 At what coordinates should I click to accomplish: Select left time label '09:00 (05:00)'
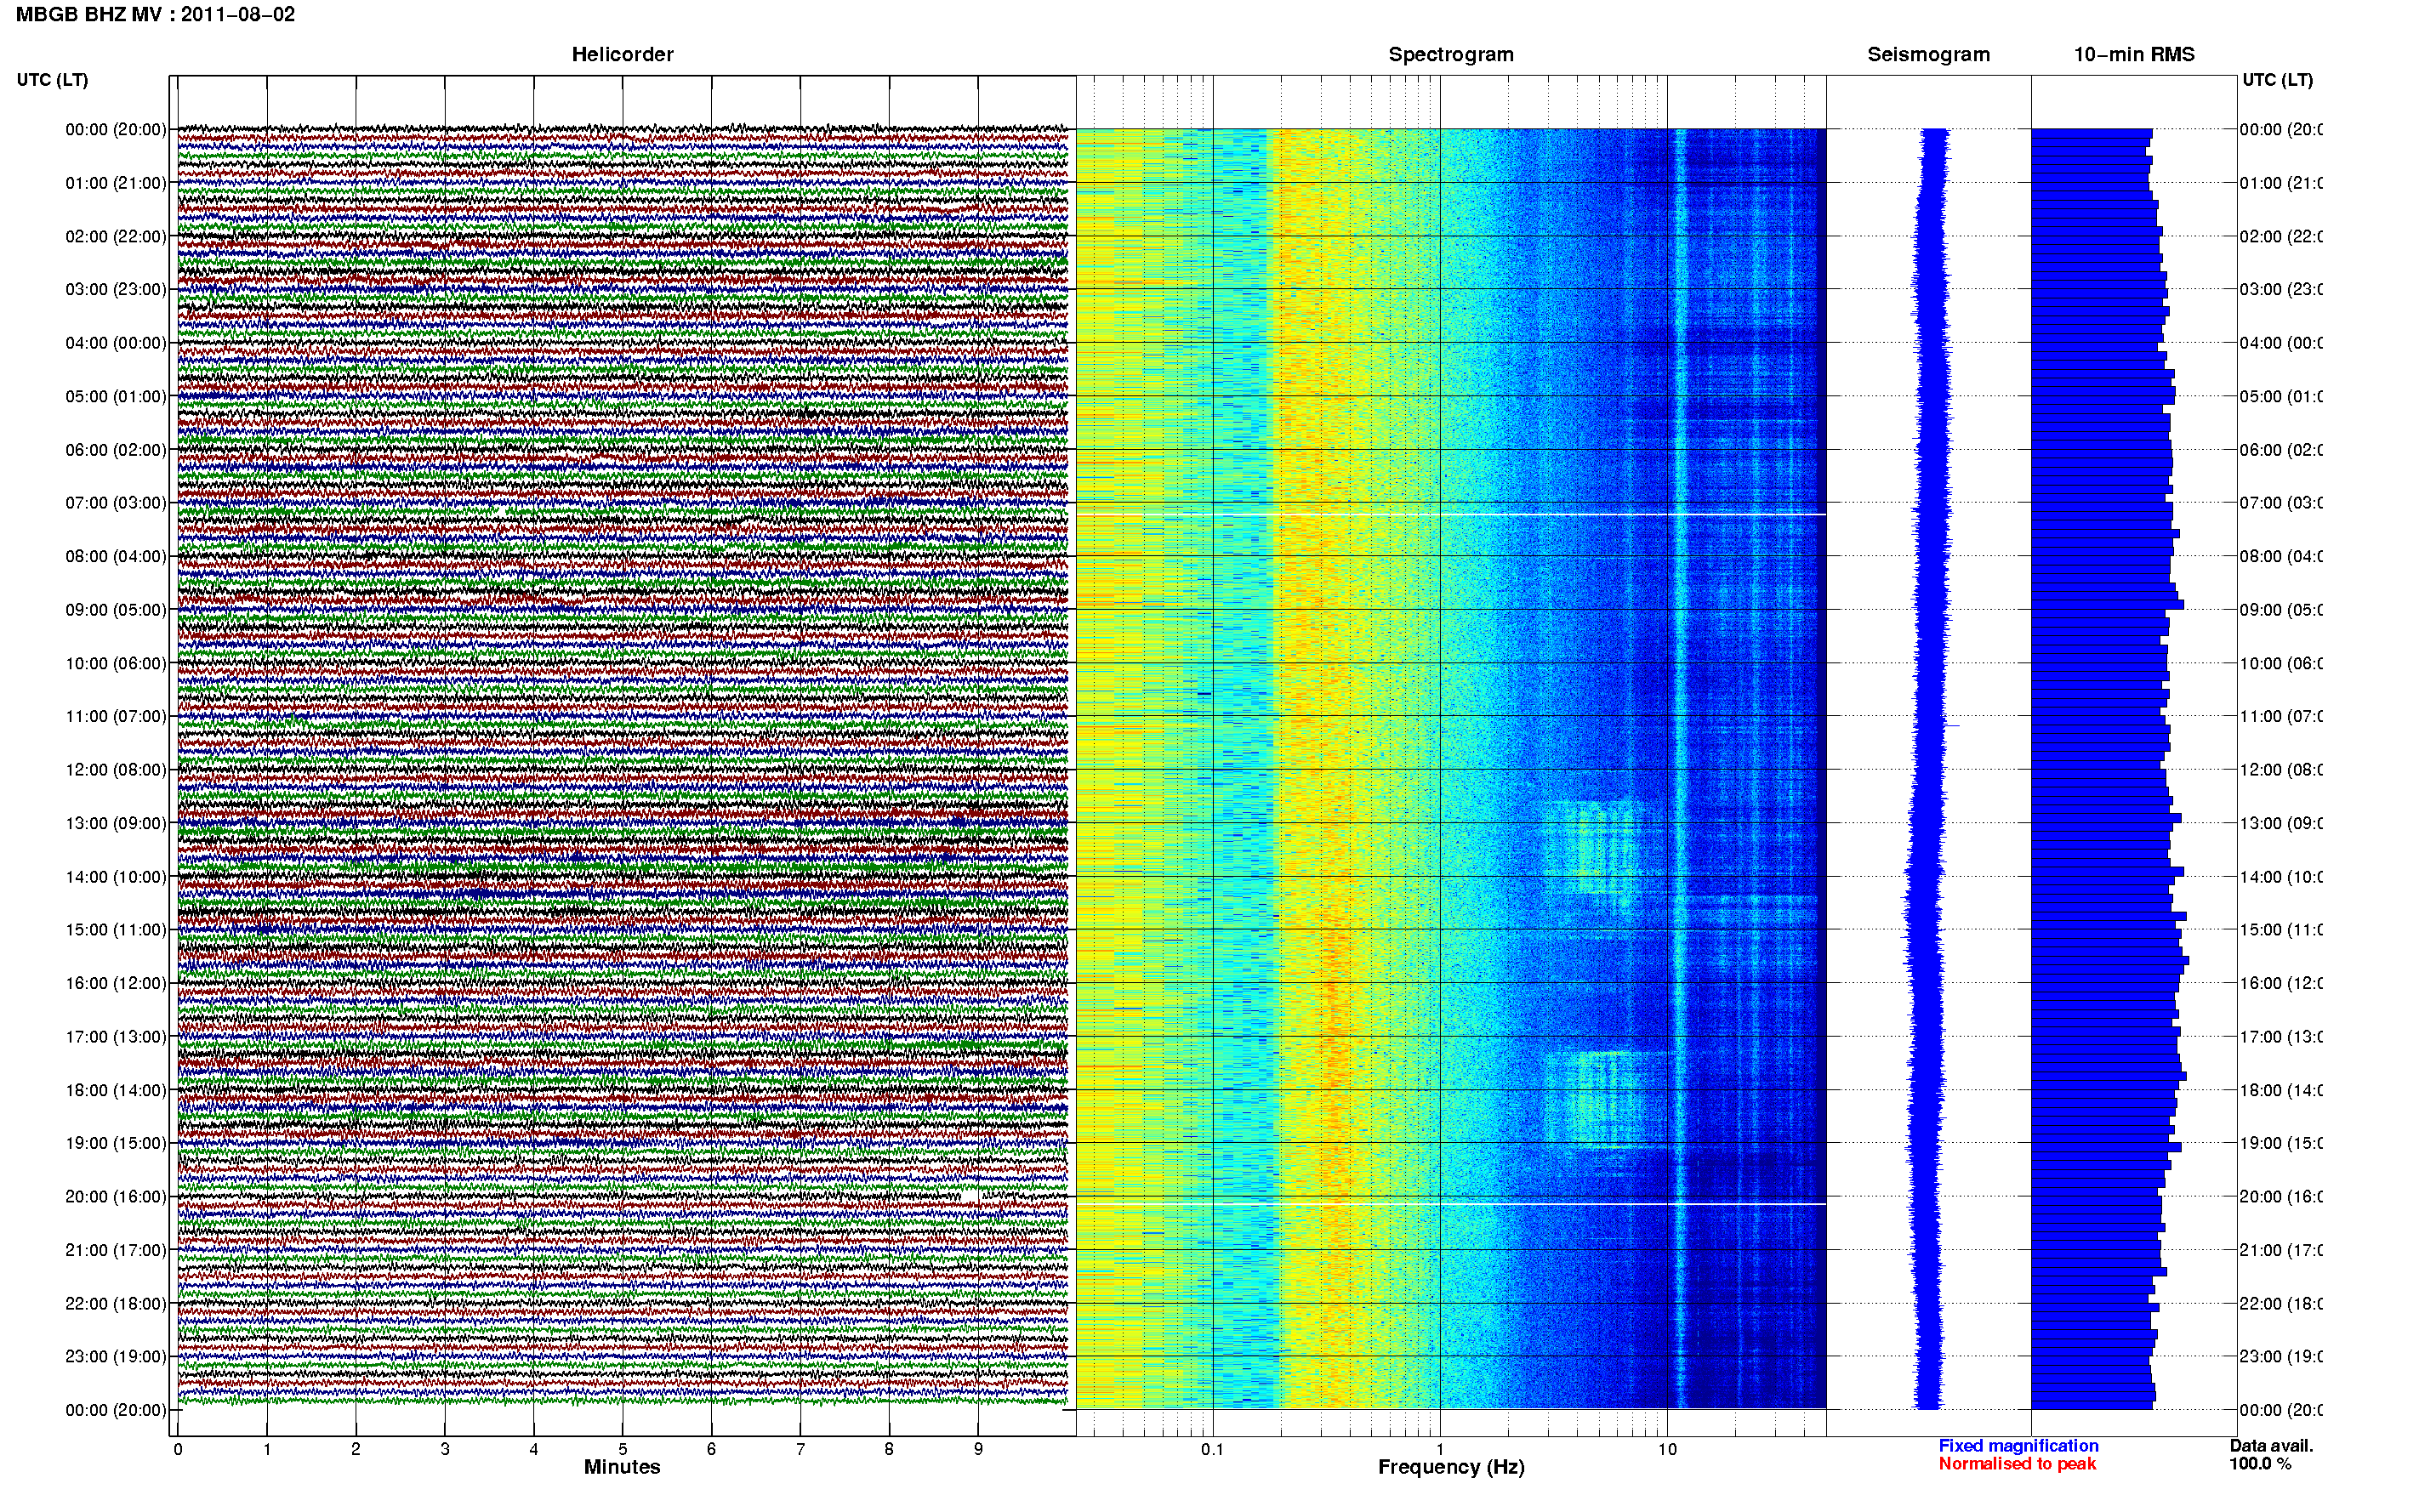(116, 610)
